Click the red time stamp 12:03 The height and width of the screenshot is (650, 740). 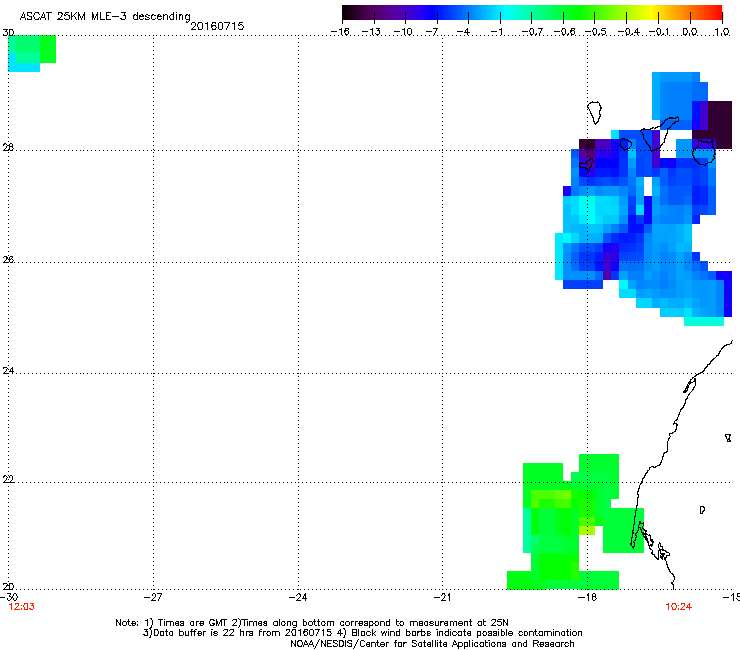point(22,607)
